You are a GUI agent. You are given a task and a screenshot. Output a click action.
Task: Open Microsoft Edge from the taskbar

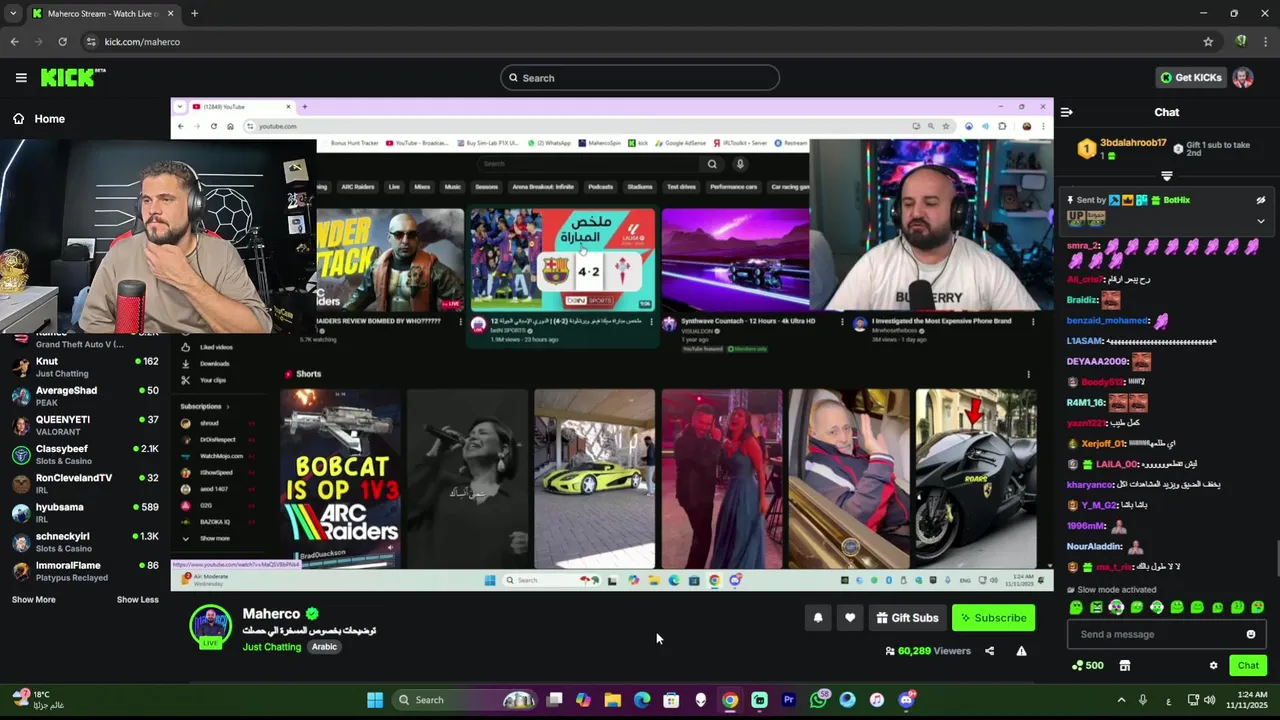tap(642, 700)
